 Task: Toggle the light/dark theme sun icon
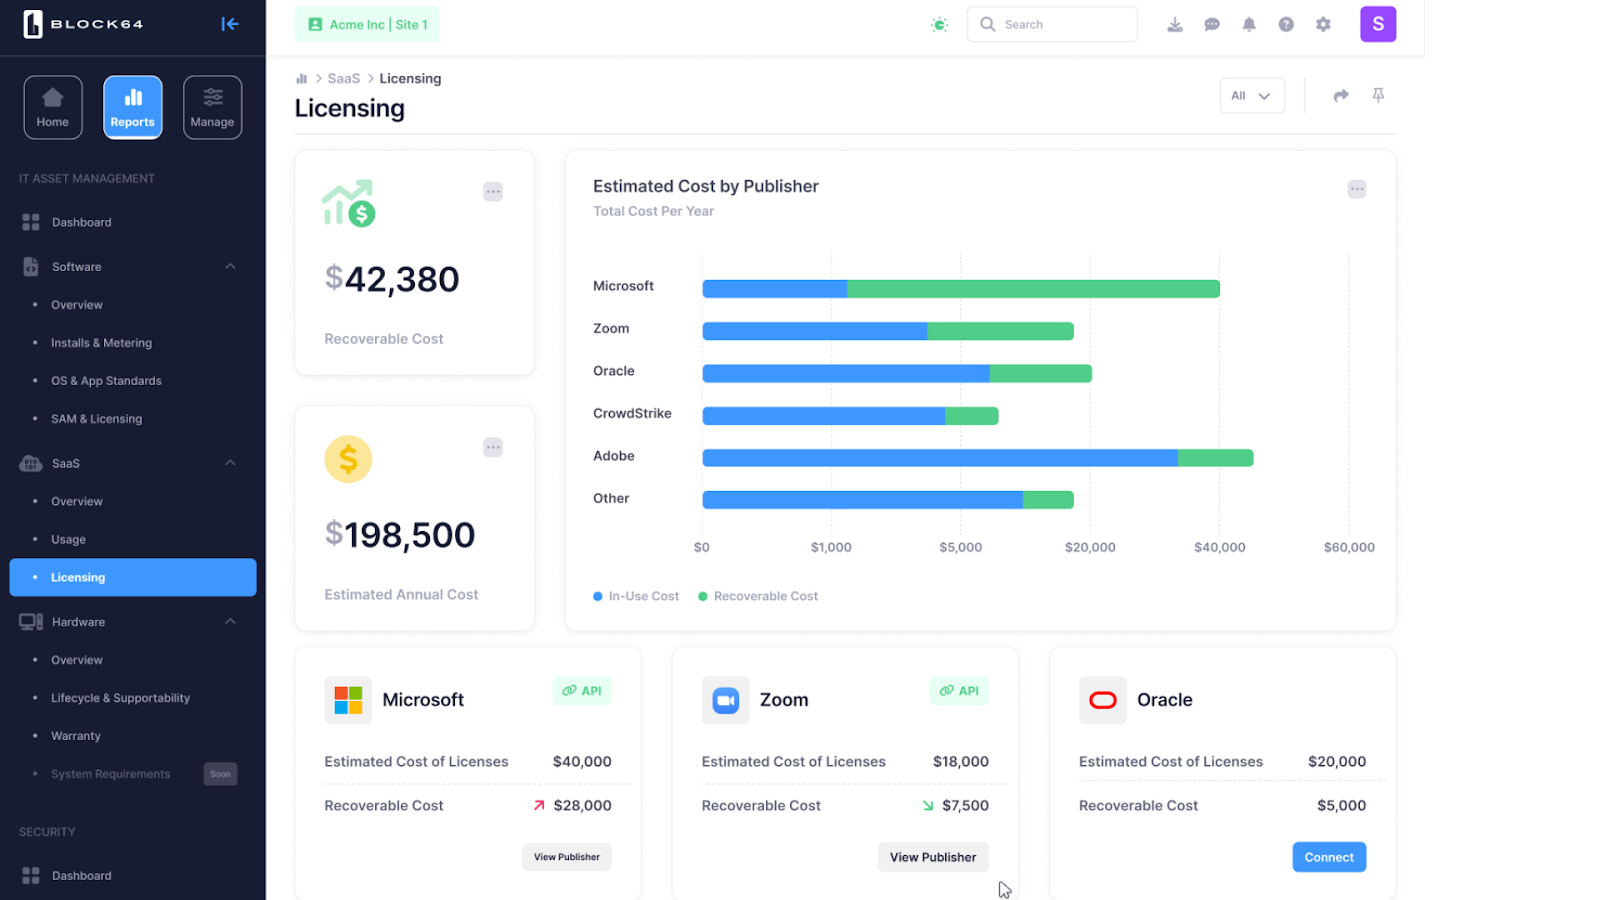pos(939,24)
